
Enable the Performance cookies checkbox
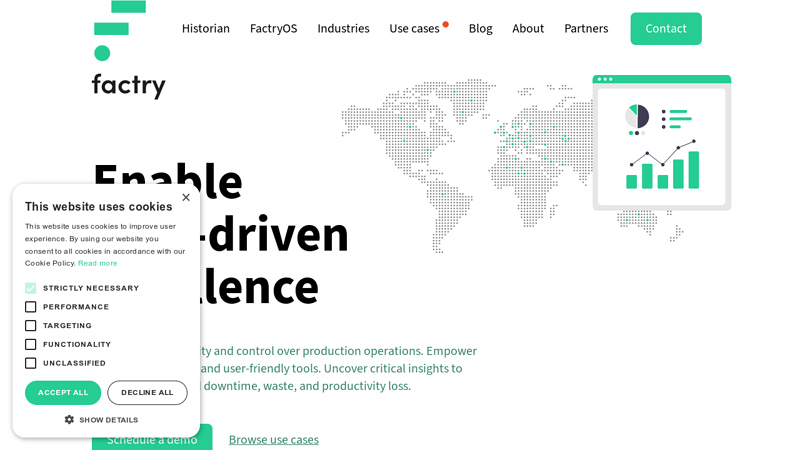click(31, 307)
